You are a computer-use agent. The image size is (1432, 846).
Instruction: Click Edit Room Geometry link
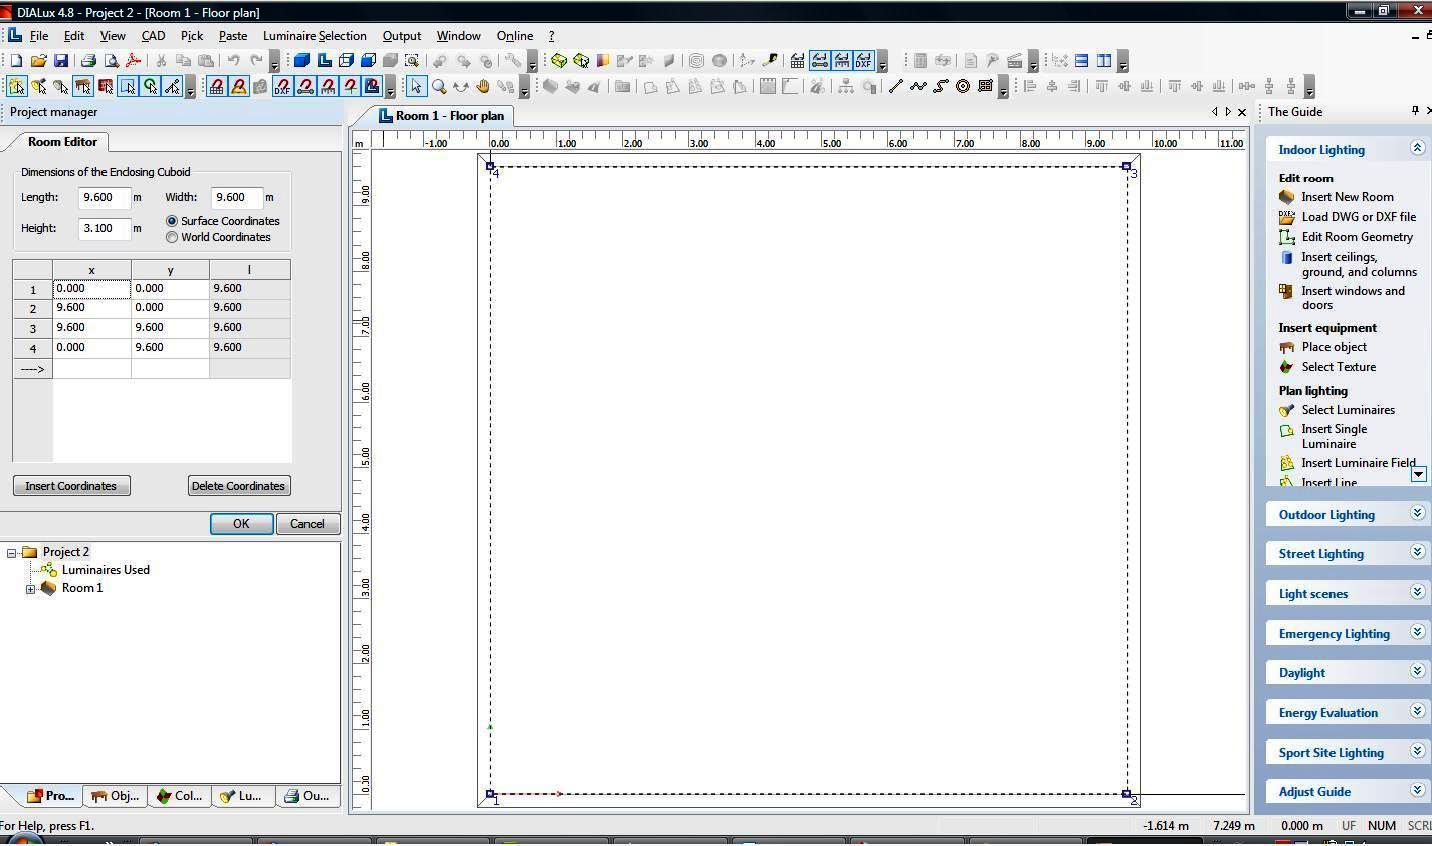tap(1357, 237)
